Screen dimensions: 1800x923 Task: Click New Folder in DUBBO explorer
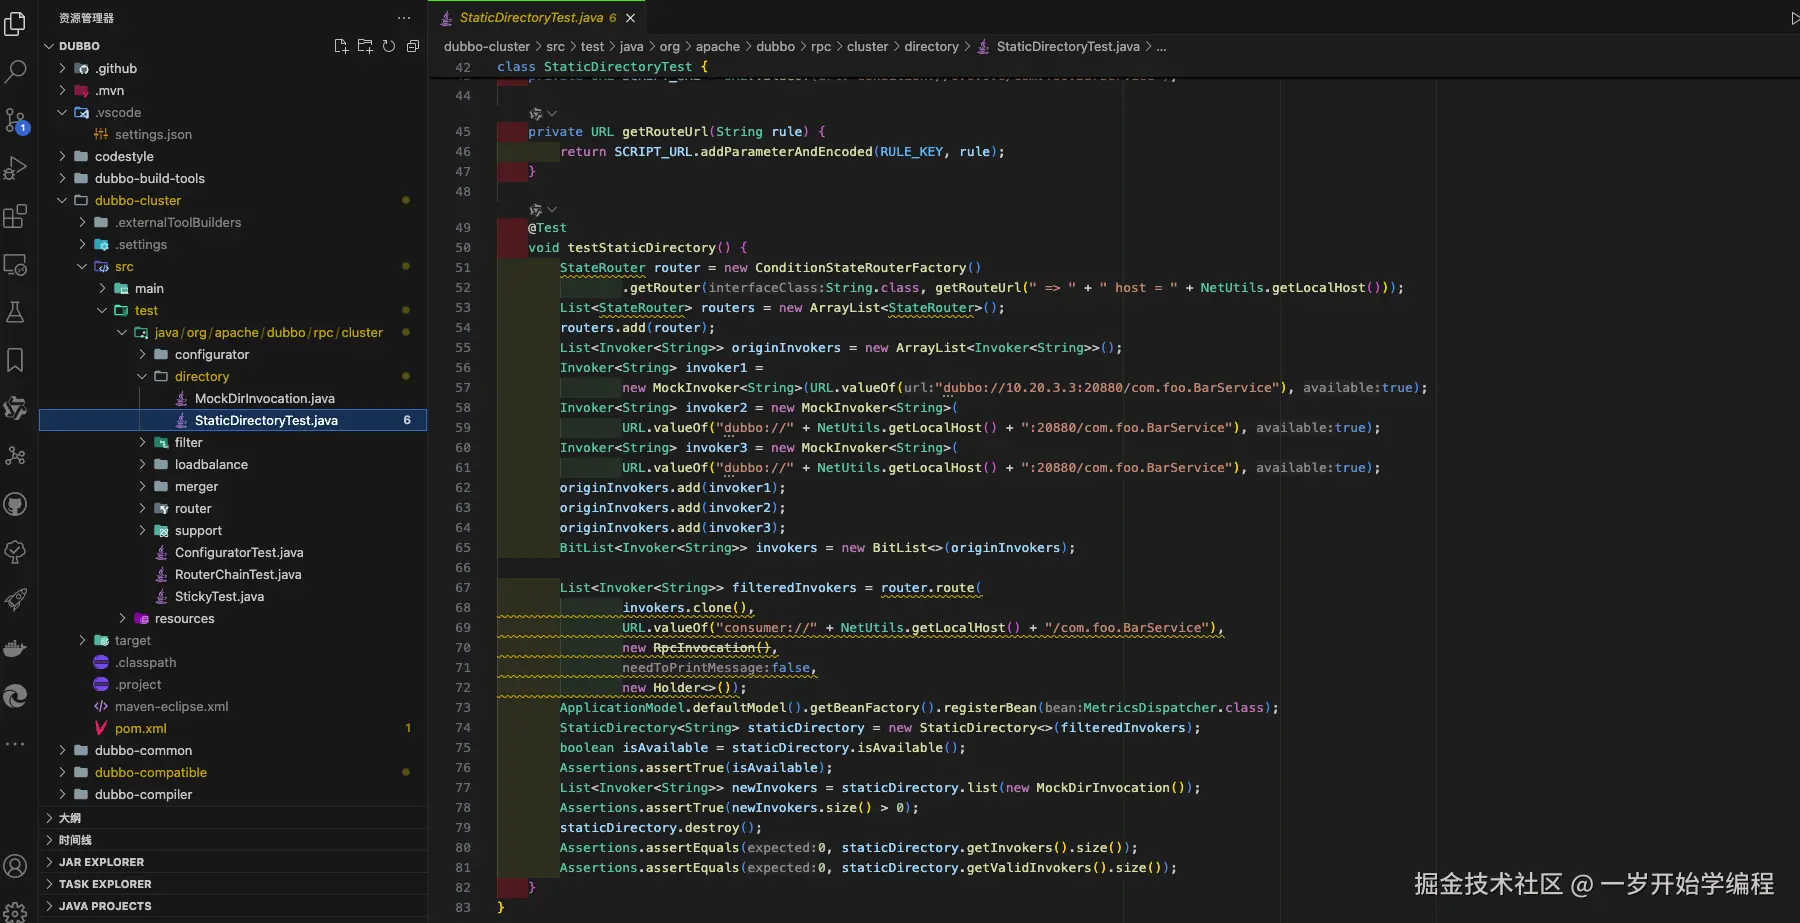coord(365,46)
